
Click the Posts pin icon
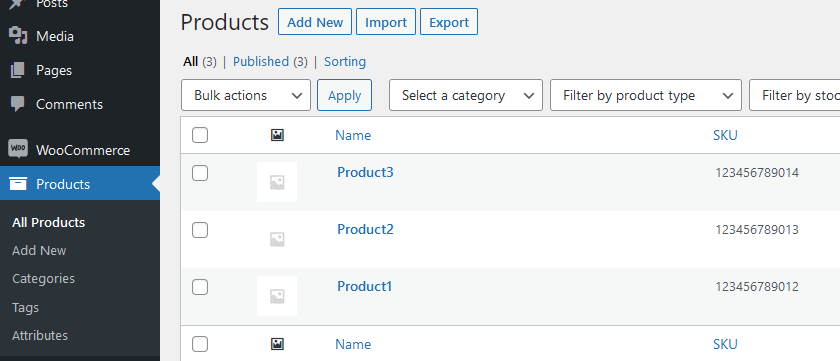pos(18,4)
